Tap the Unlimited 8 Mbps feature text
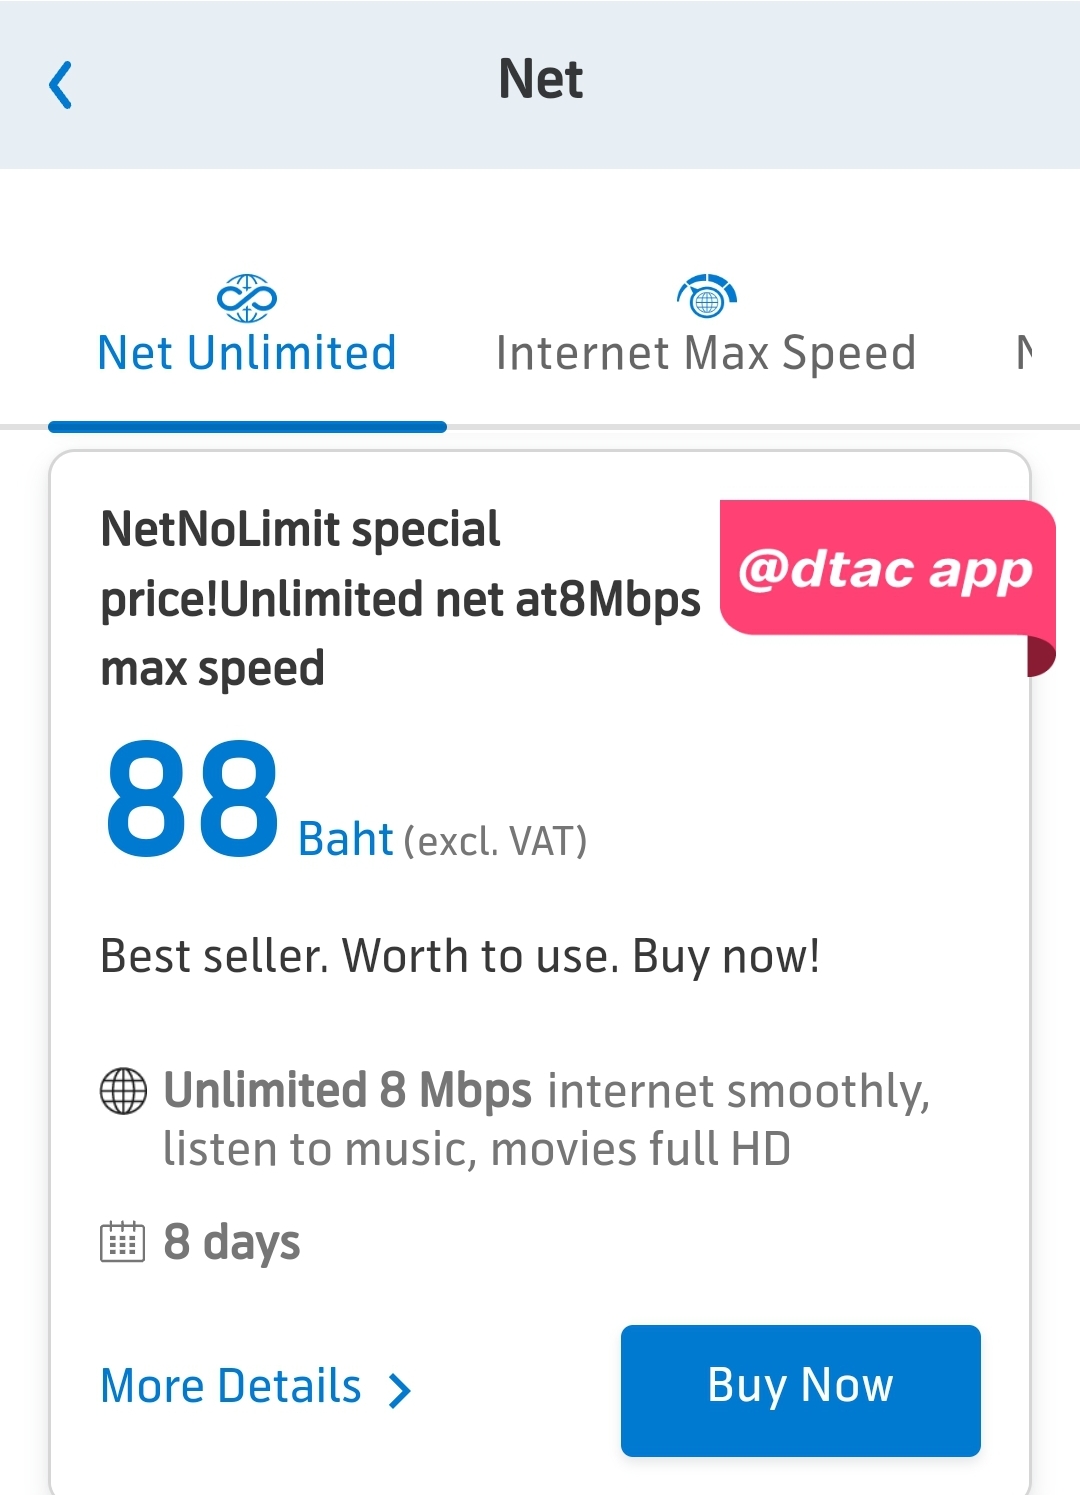The height and width of the screenshot is (1495, 1080). (547, 1119)
